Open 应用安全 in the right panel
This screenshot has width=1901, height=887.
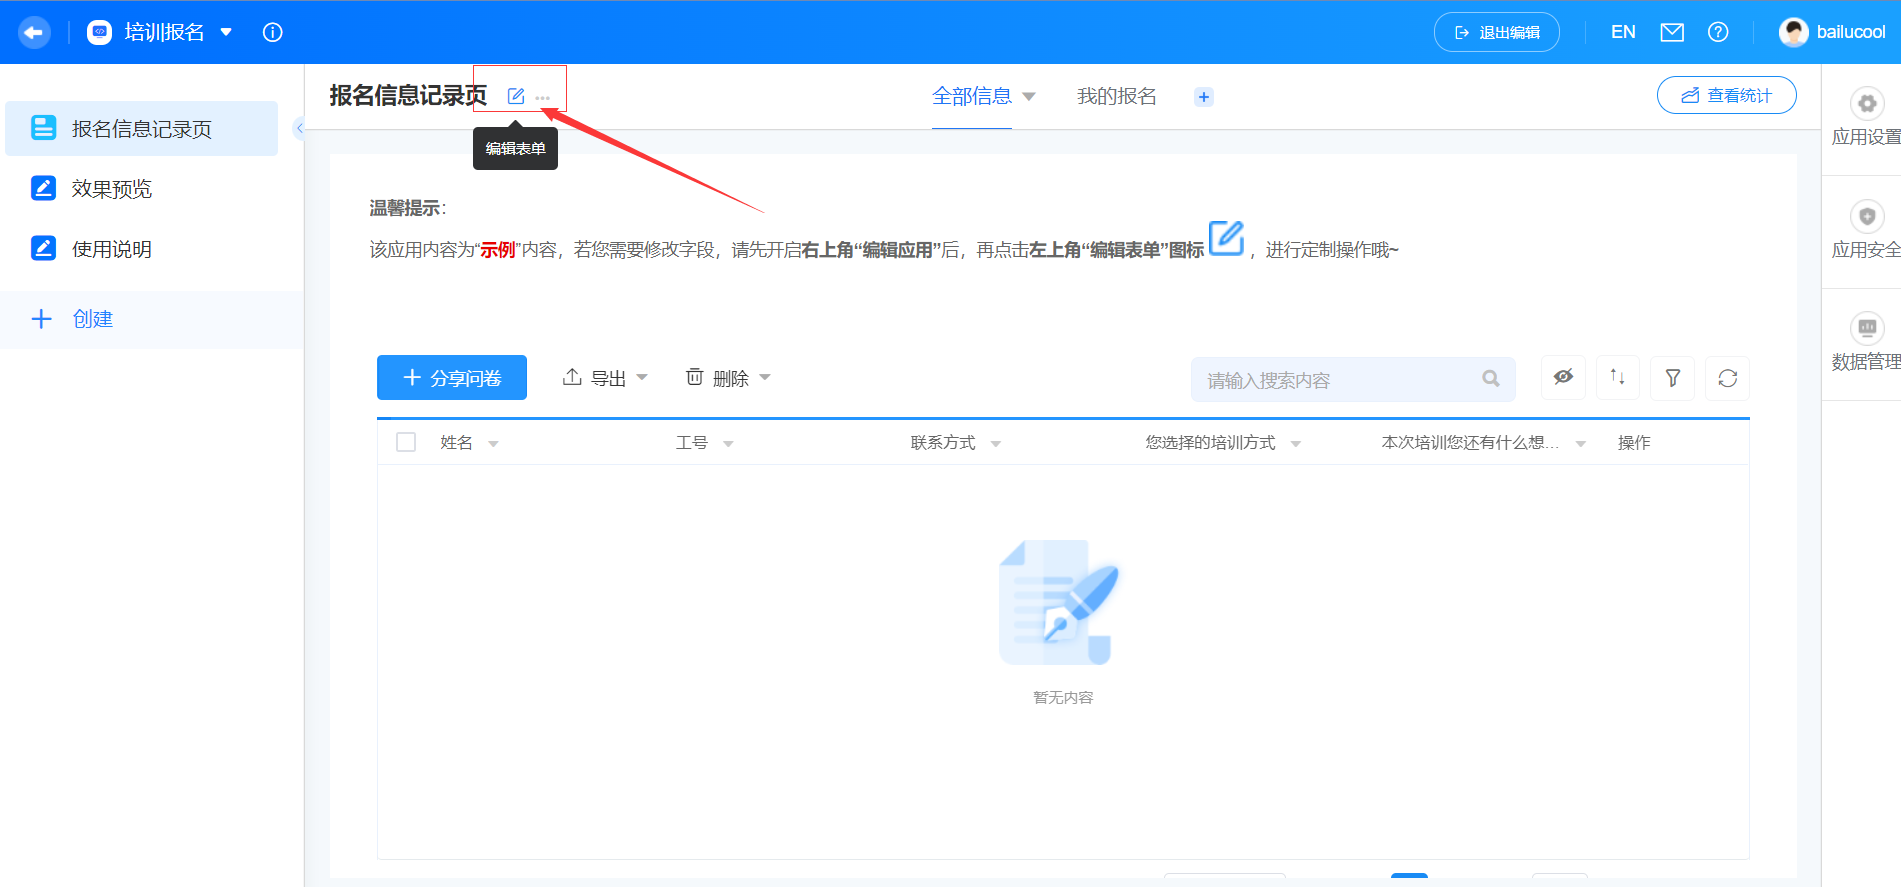coord(1866,232)
